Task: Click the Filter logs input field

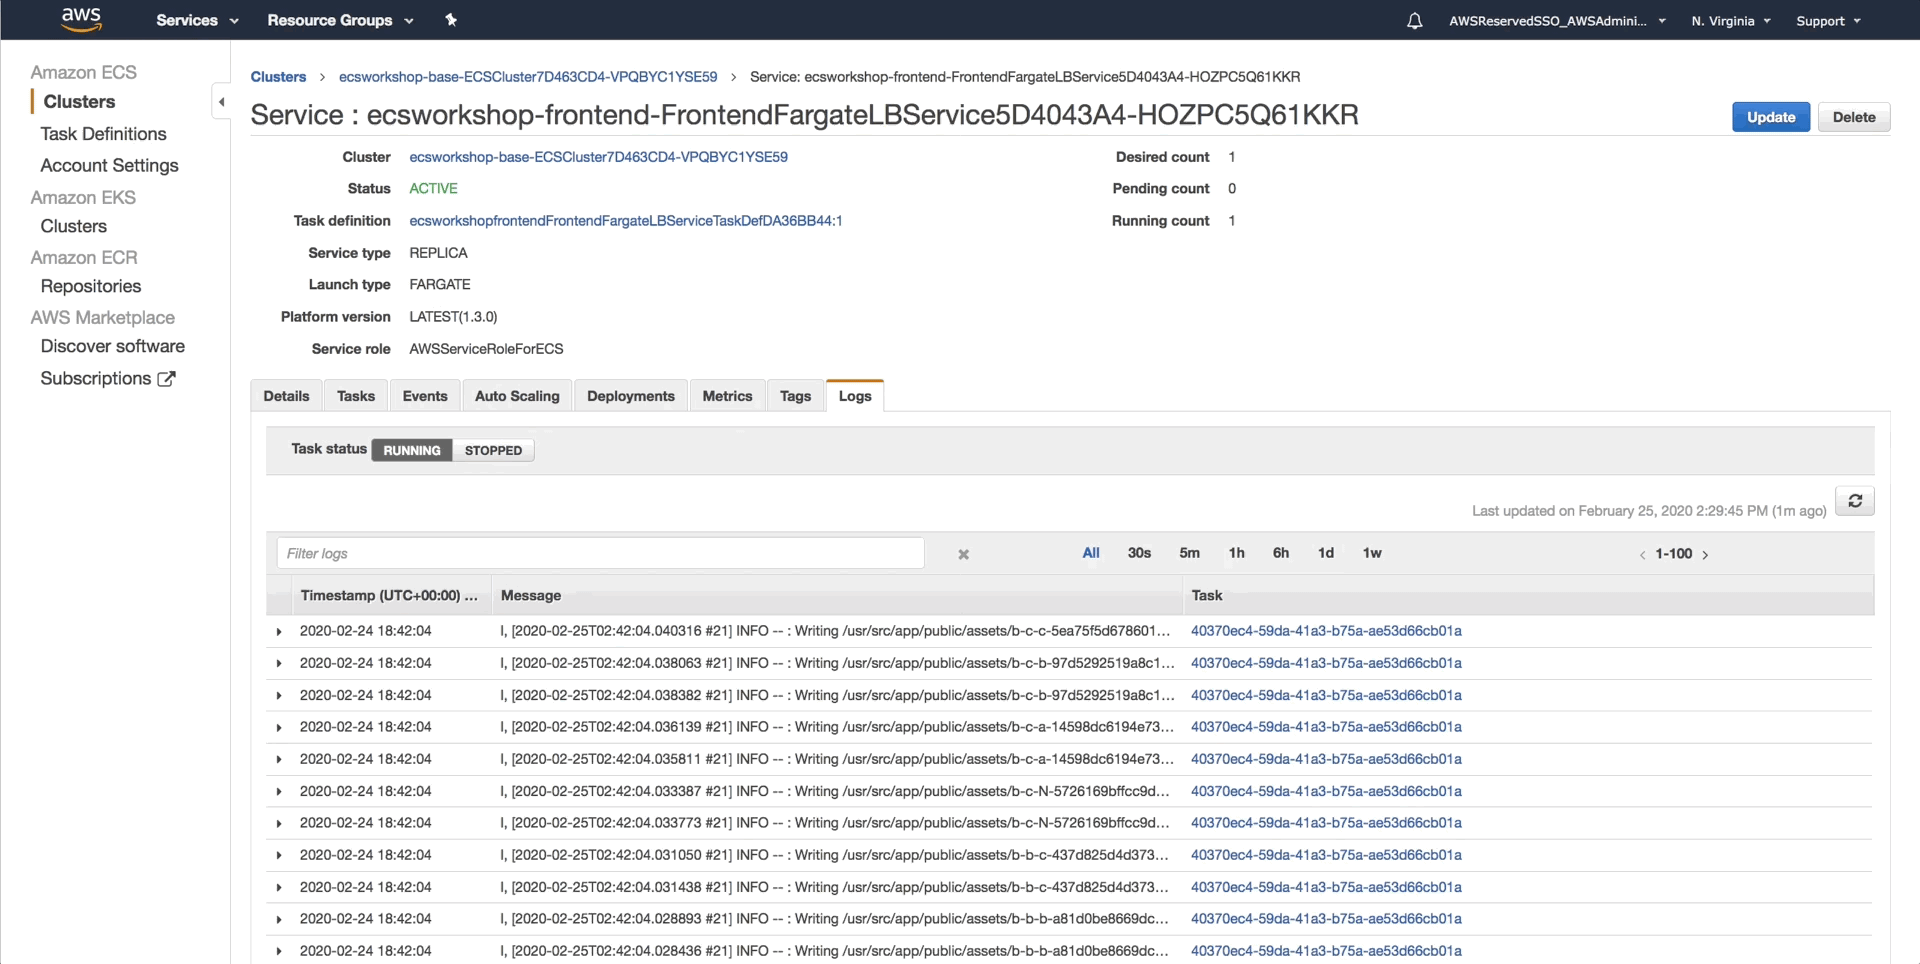Action: coord(600,553)
